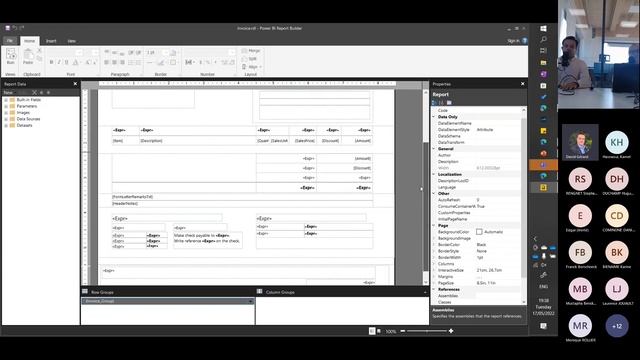The image size is (640, 360).
Task: Show properties in categorized view
Action: pos(435,102)
